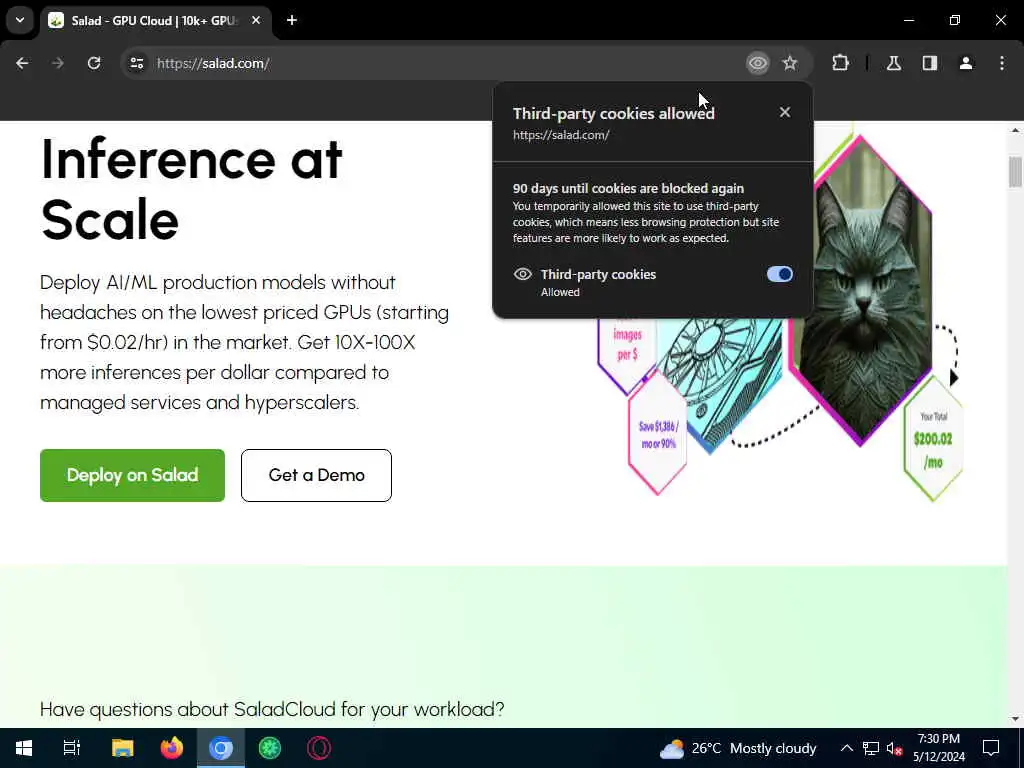Reload the salad.com page
The image size is (1024, 768).
(x=94, y=63)
